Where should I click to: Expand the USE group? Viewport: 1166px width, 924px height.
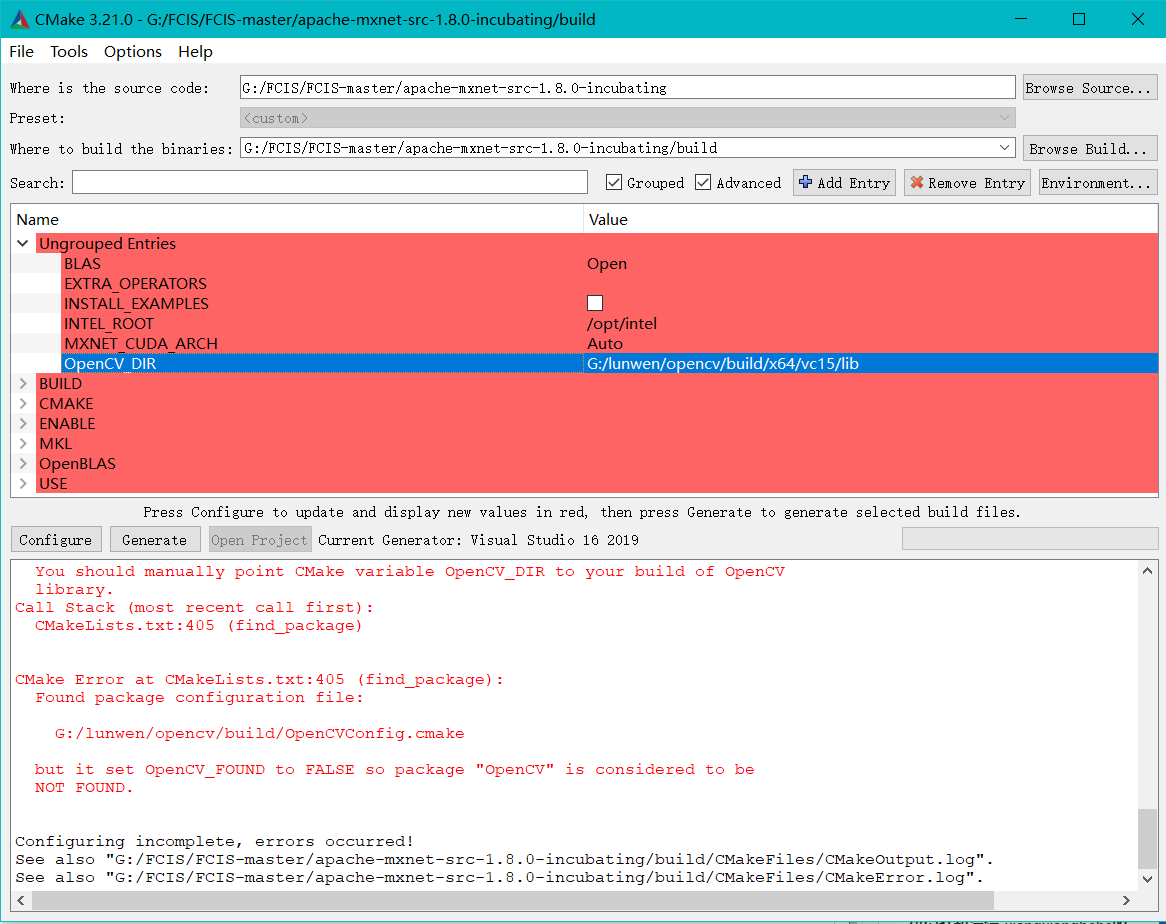(23, 484)
